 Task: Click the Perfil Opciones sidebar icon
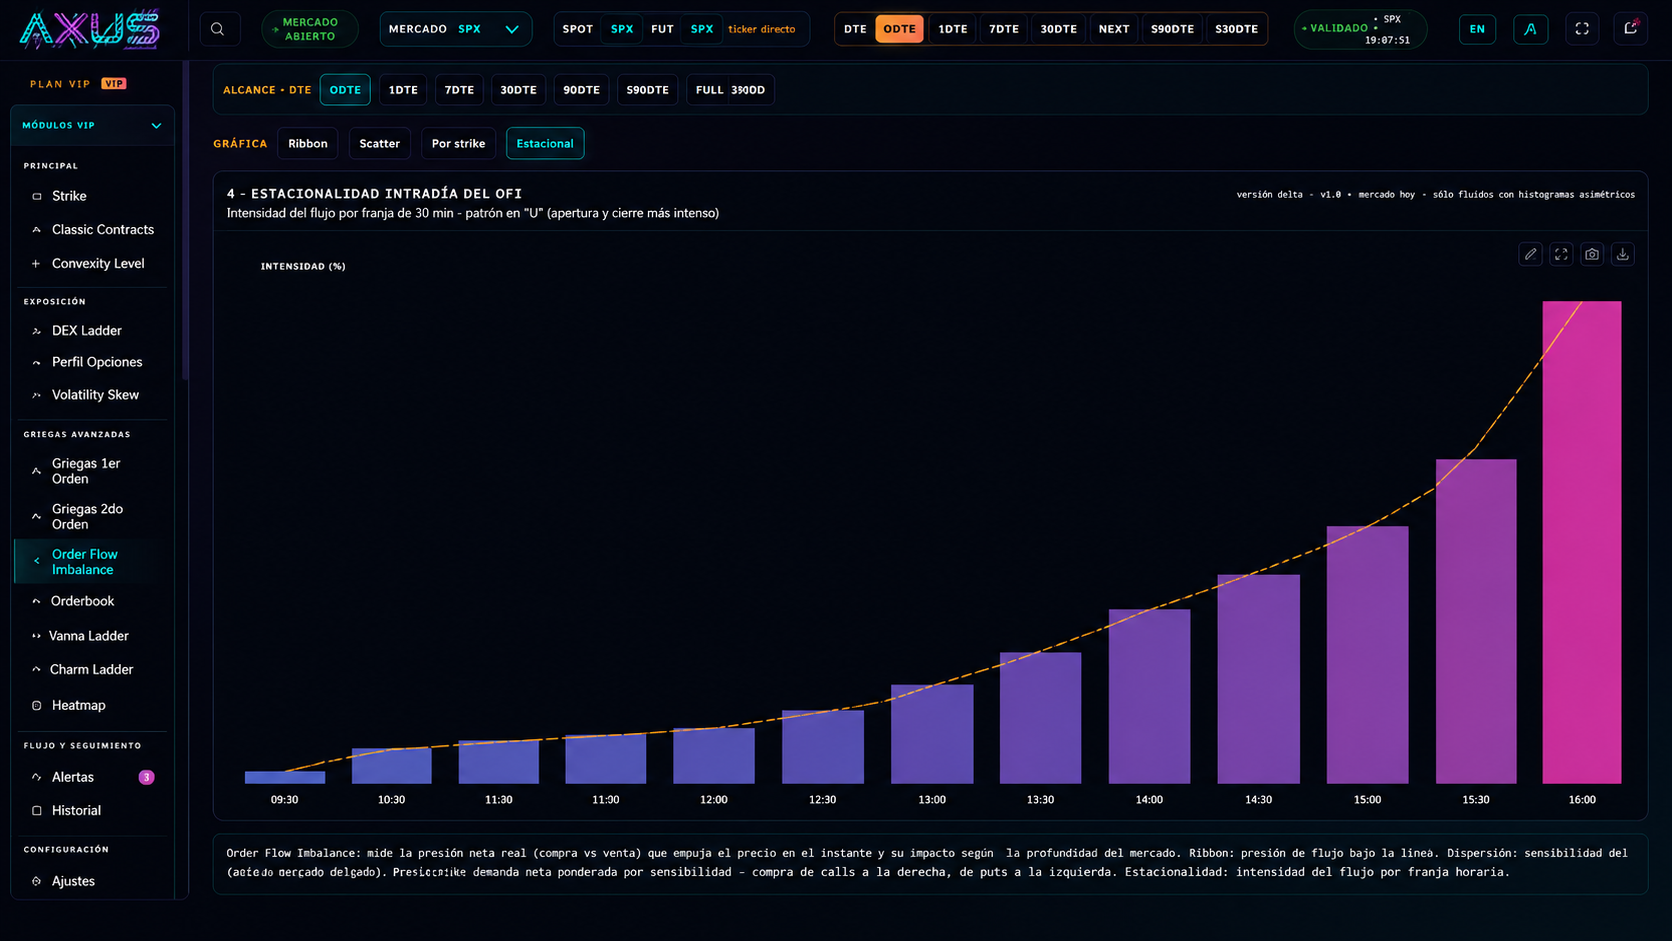pos(37,363)
